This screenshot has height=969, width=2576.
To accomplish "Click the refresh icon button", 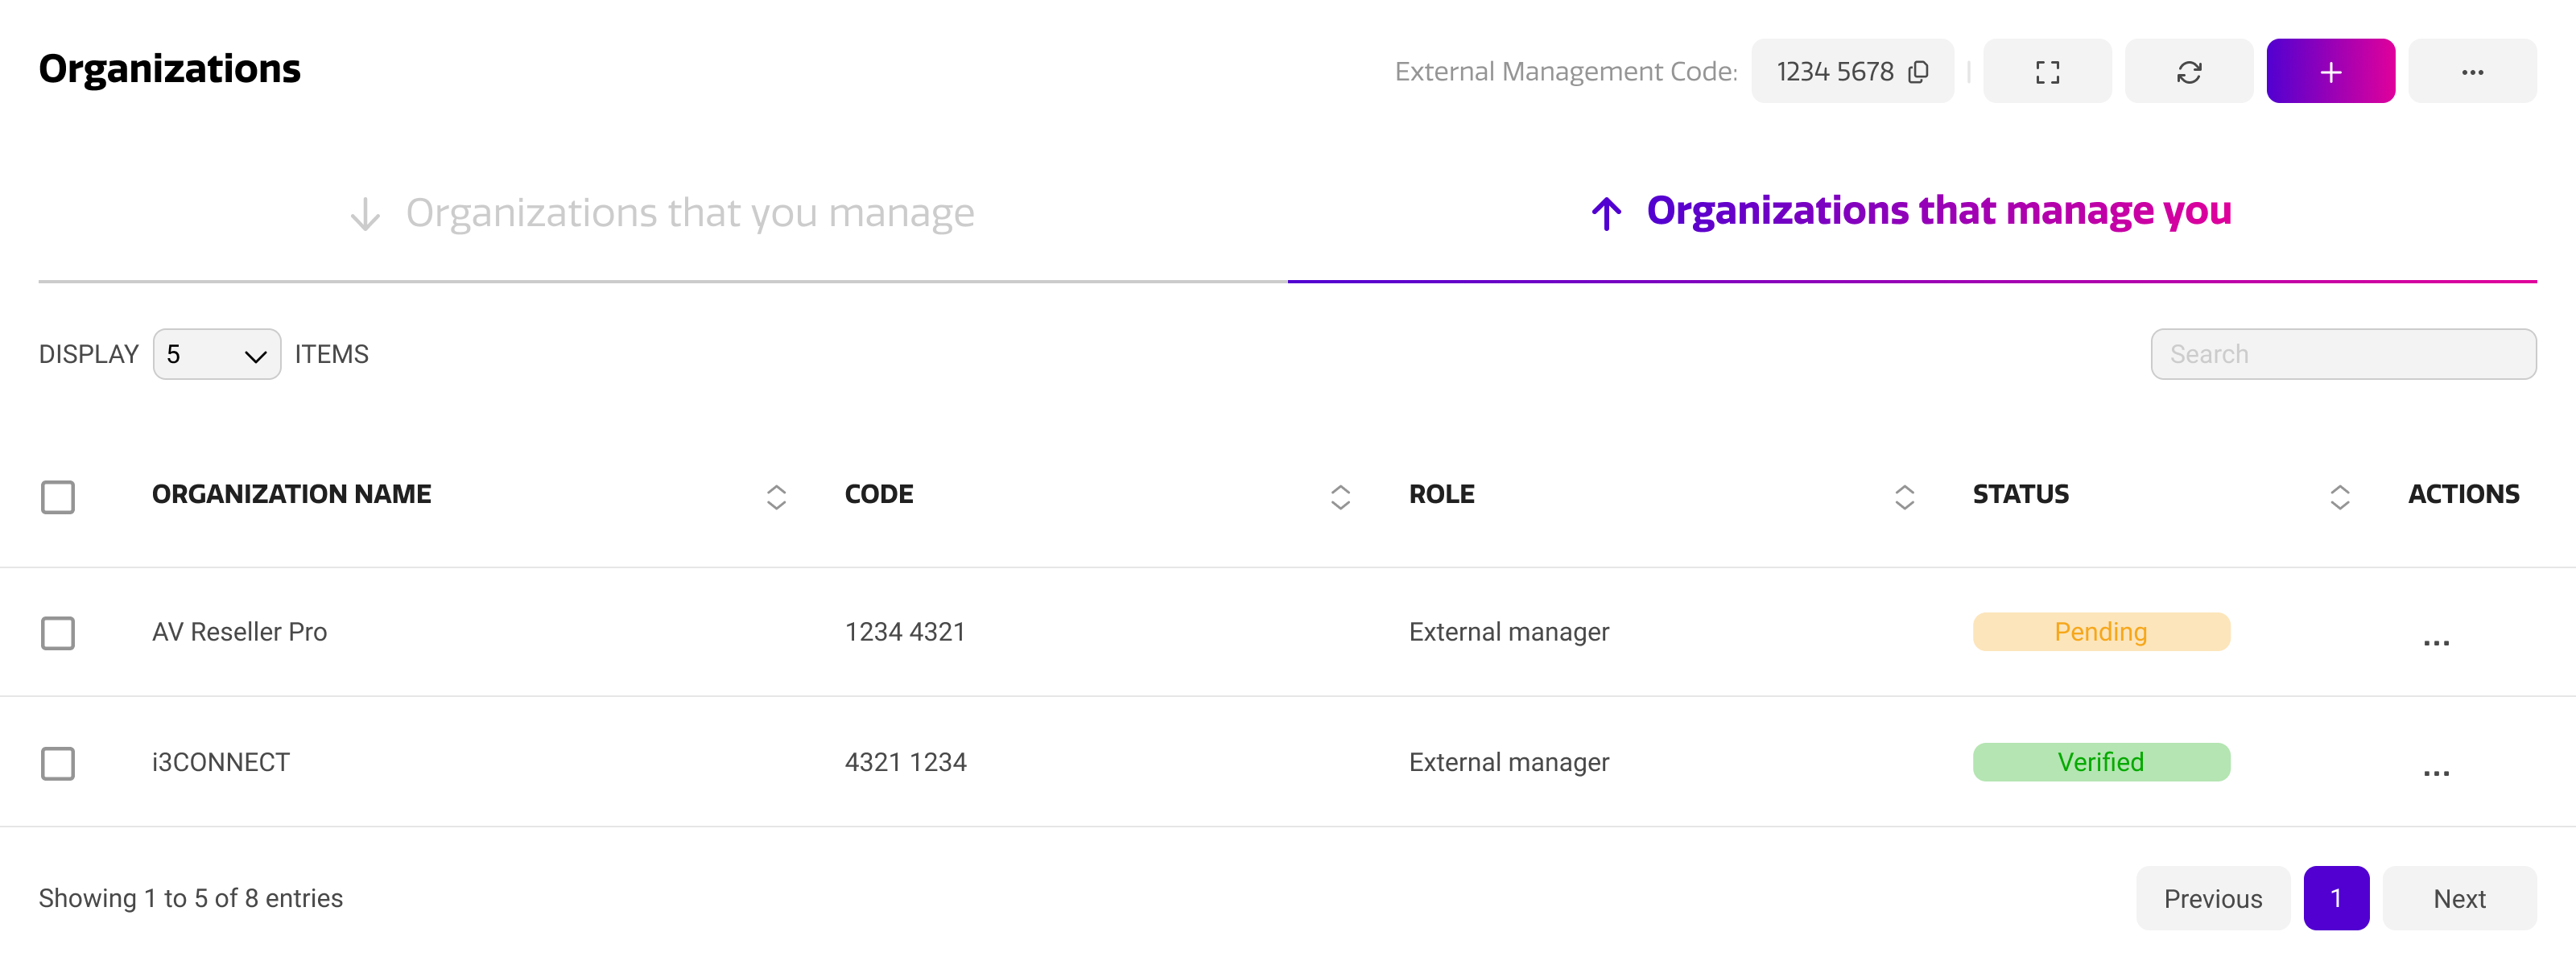I will coord(2189,72).
